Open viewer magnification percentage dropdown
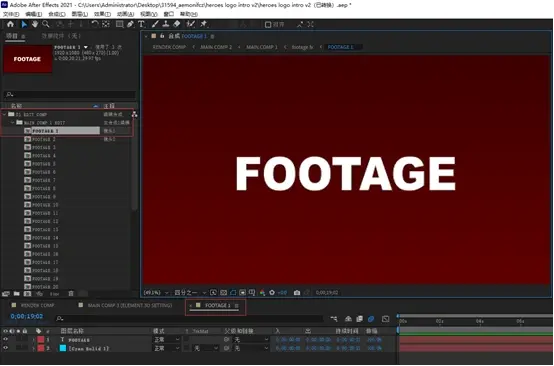Viewport: 554px width, 366px height. (x=156, y=293)
